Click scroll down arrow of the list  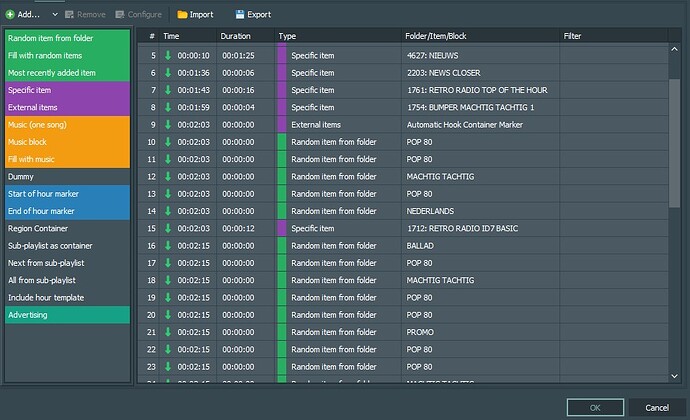click(x=674, y=376)
